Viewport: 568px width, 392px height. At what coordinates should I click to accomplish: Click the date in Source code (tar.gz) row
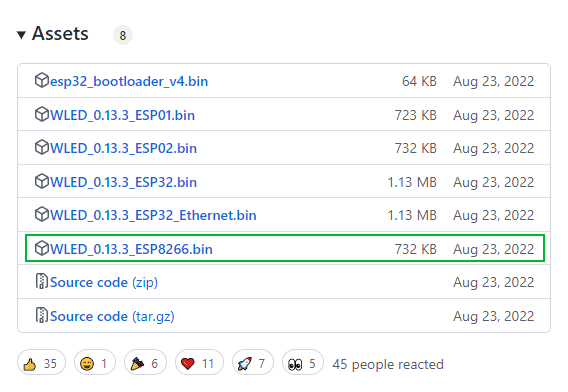pos(494,316)
